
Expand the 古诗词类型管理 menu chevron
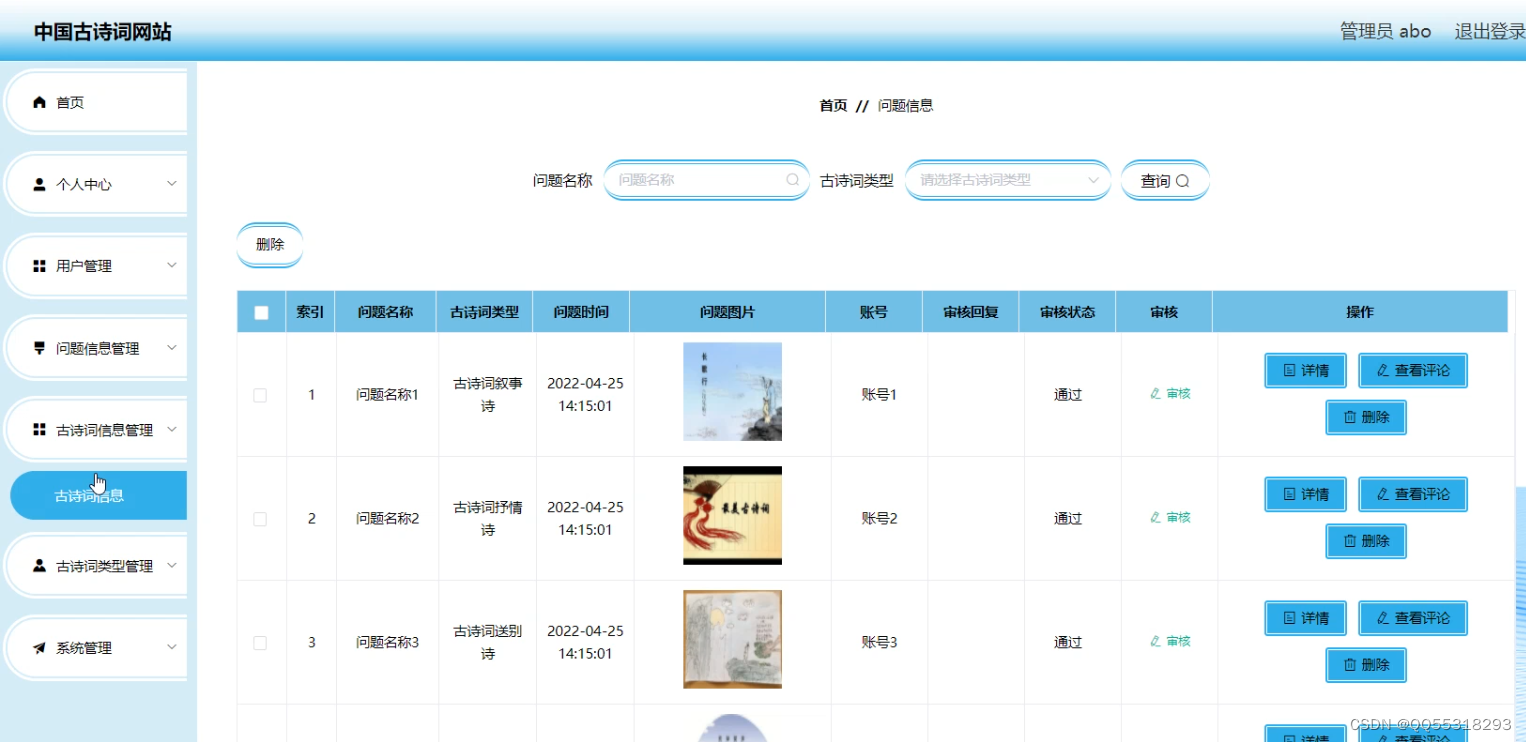(171, 565)
